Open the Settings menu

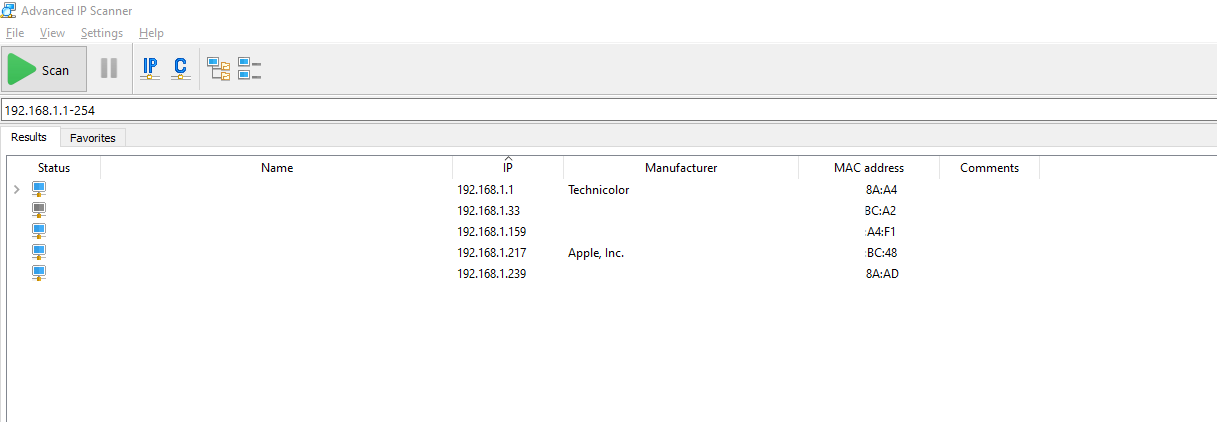[x=102, y=33]
